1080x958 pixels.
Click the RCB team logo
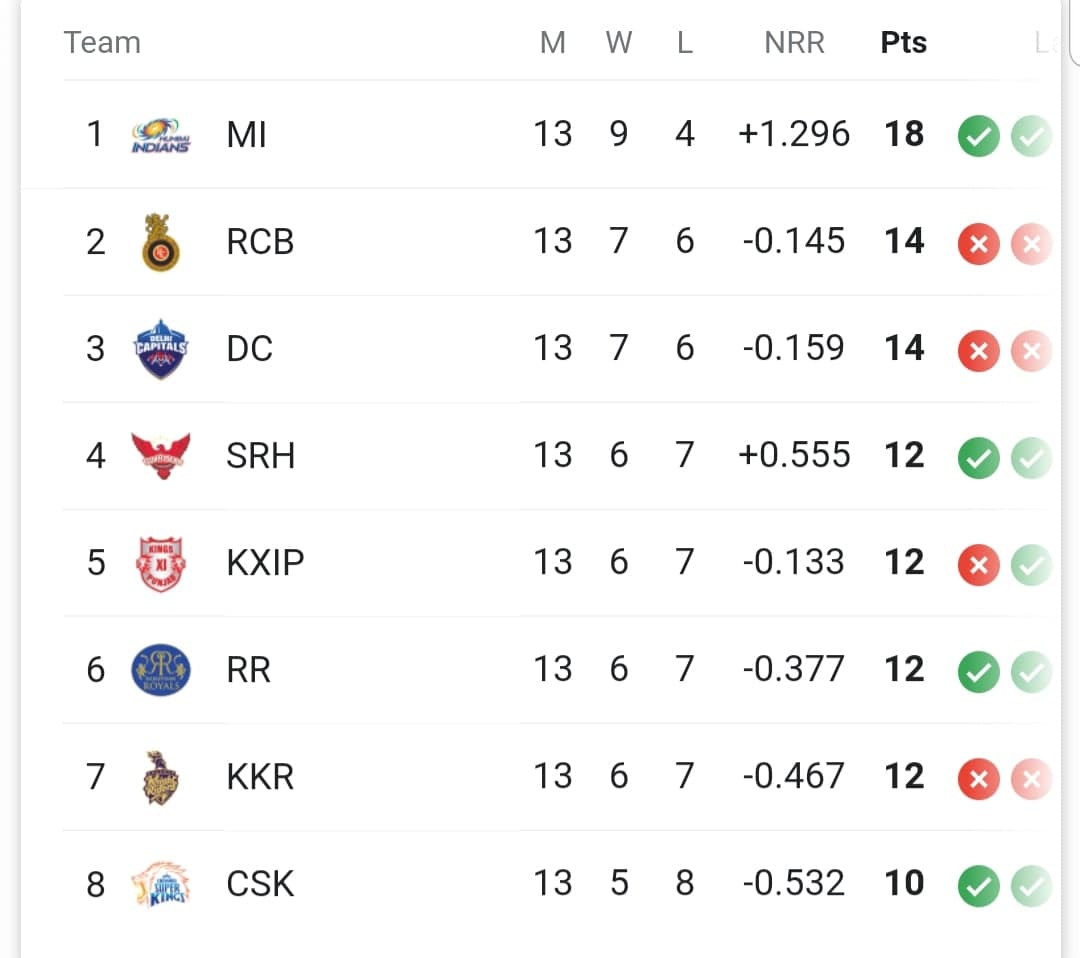pyautogui.click(x=160, y=242)
